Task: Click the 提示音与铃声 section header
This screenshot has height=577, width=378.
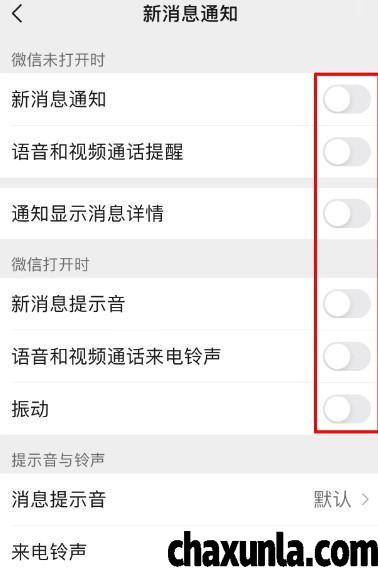Action: tap(58, 460)
